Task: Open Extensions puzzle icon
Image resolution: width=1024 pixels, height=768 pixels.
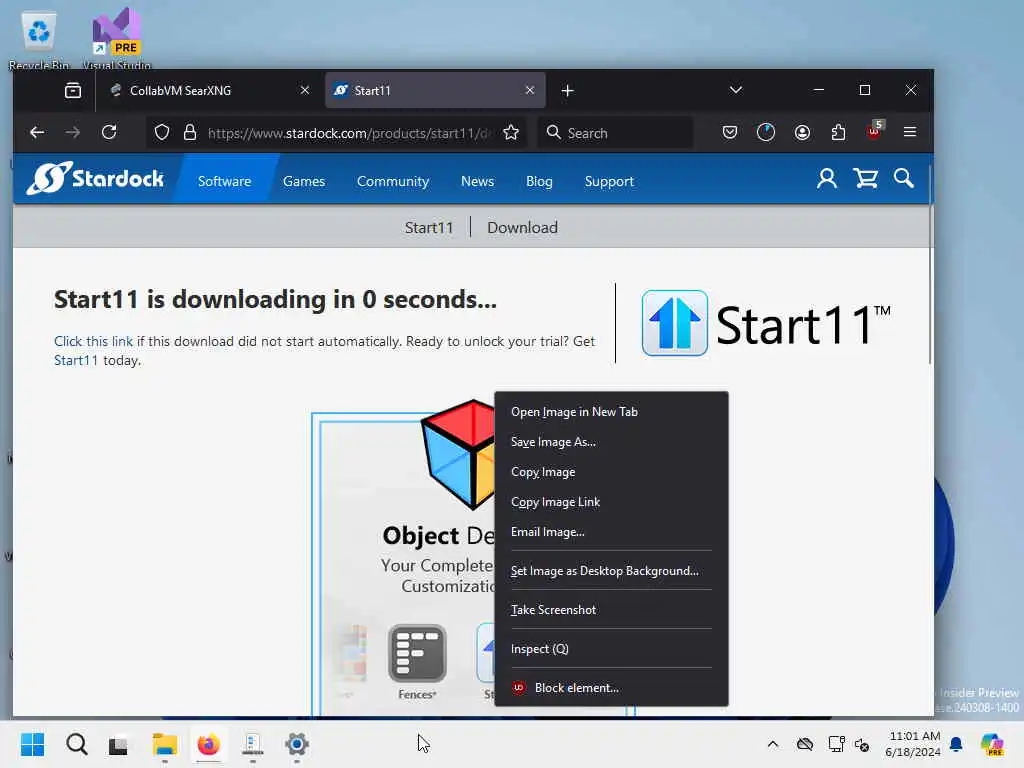Action: coord(839,133)
